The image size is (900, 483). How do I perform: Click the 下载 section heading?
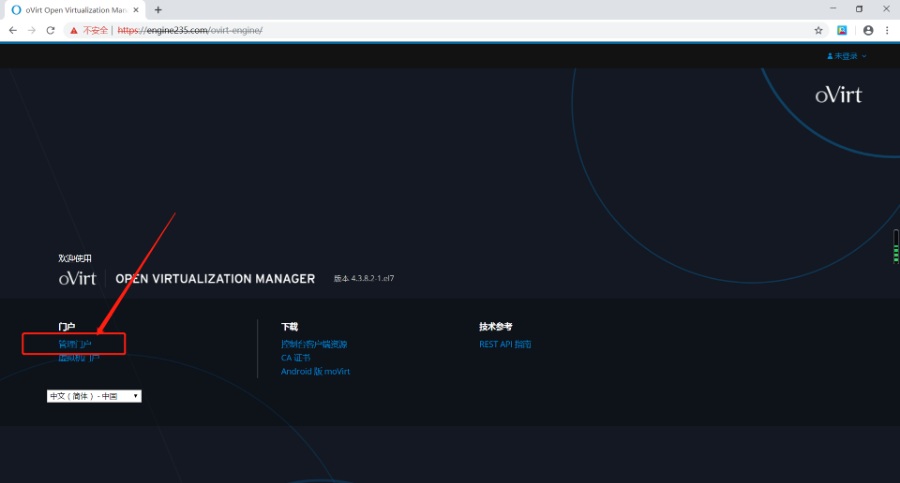point(289,327)
